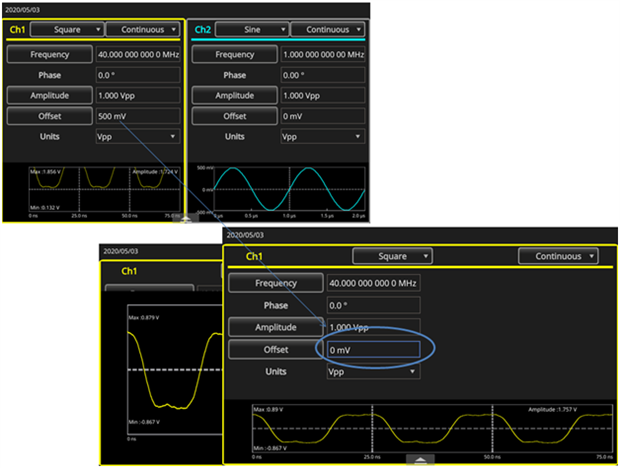
Task: Edit Ch1 offset 500 mV field
Action: (x=138, y=116)
